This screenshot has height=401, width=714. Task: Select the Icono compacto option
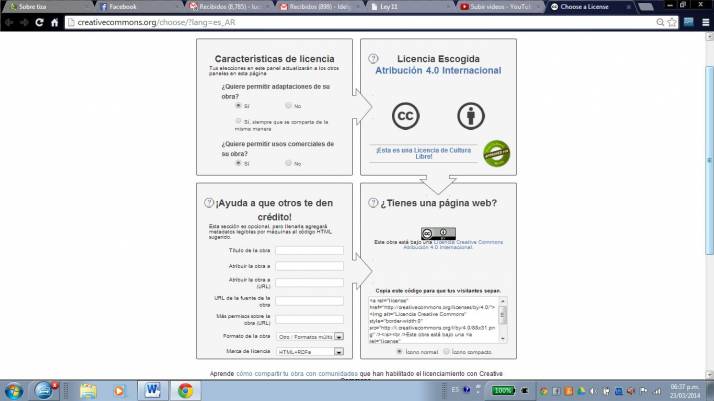[446, 351]
